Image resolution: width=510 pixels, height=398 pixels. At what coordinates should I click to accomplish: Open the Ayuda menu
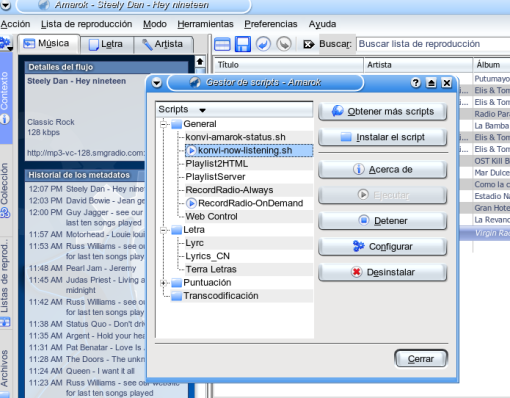click(x=322, y=24)
